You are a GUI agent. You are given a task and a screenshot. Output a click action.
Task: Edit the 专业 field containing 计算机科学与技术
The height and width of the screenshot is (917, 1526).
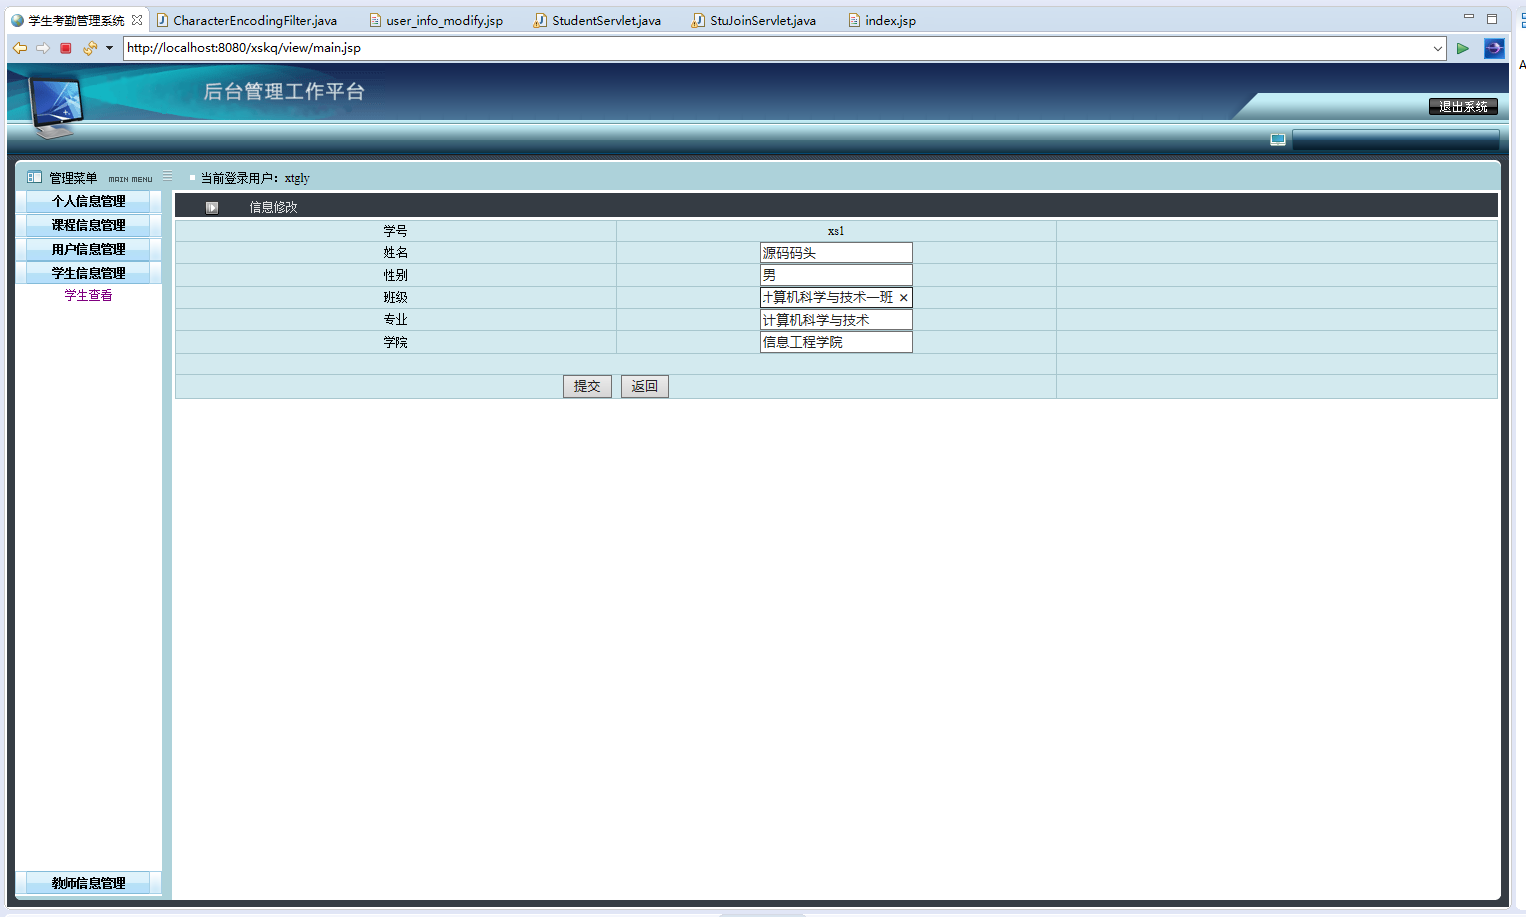[836, 320]
